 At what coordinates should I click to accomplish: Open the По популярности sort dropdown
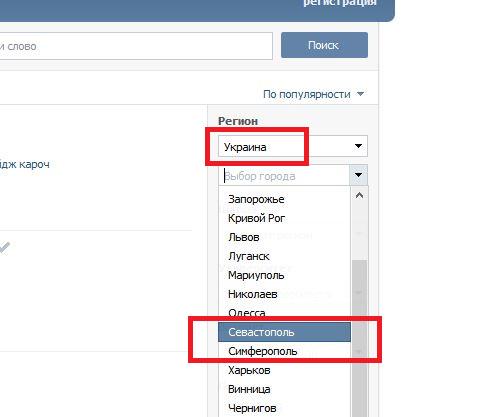pos(313,94)
